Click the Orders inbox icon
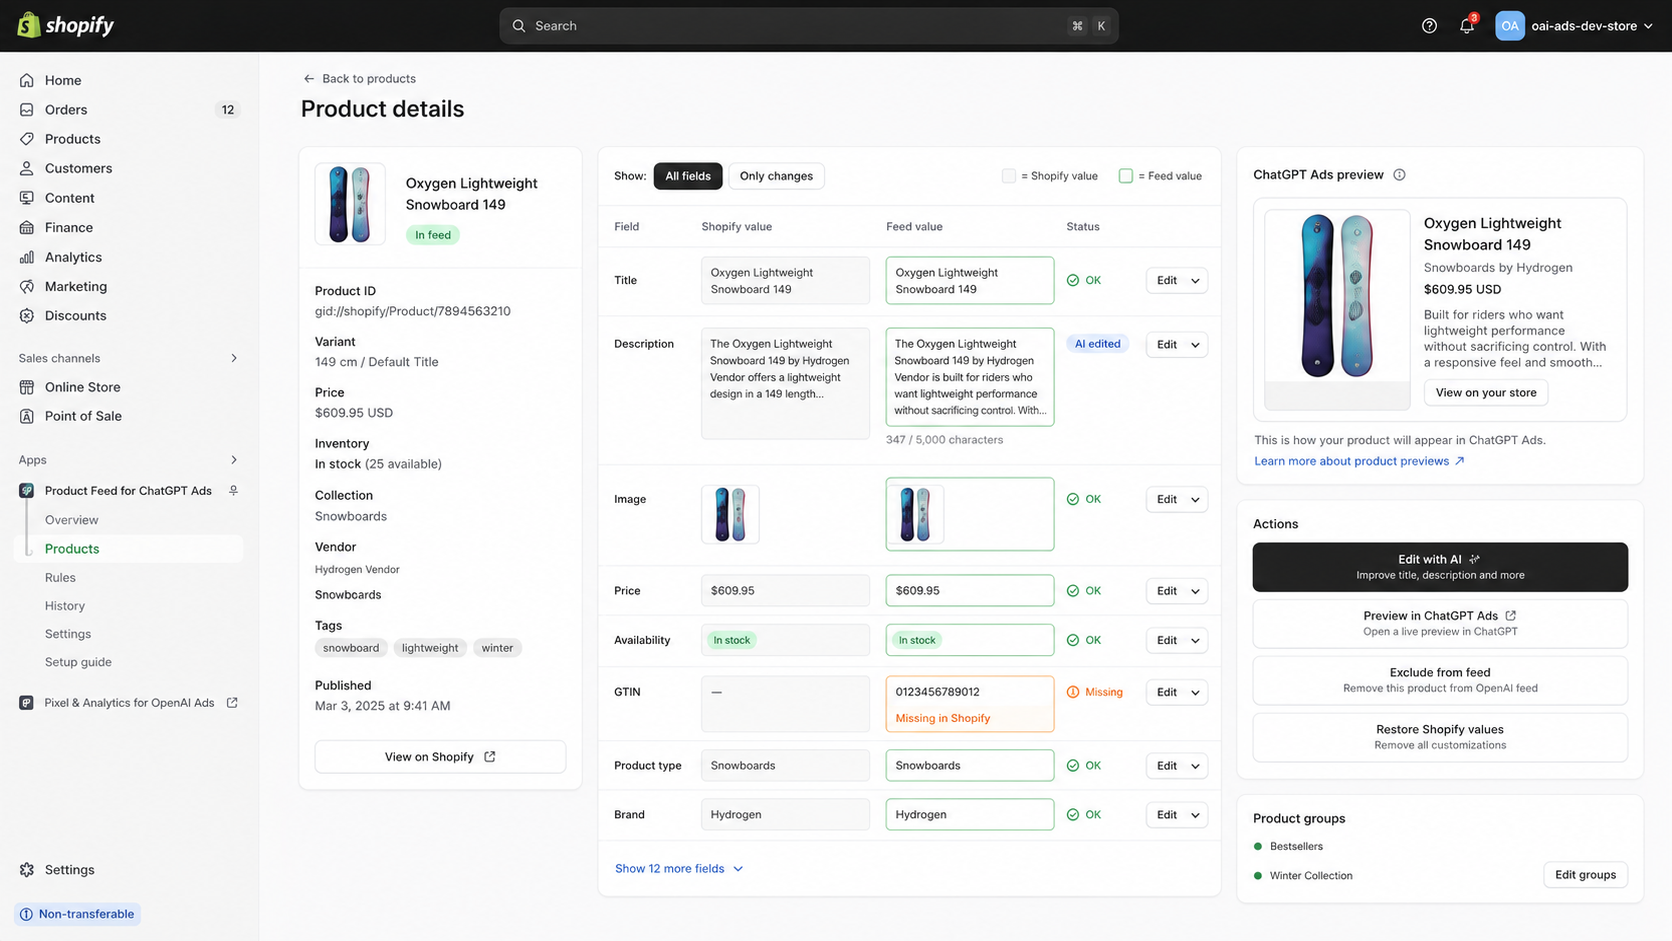 pyautogui.click(x=27, y=109)
